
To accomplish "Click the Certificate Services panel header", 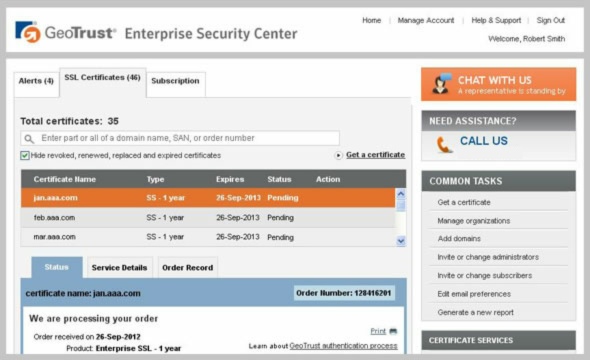I will (499, 340).
